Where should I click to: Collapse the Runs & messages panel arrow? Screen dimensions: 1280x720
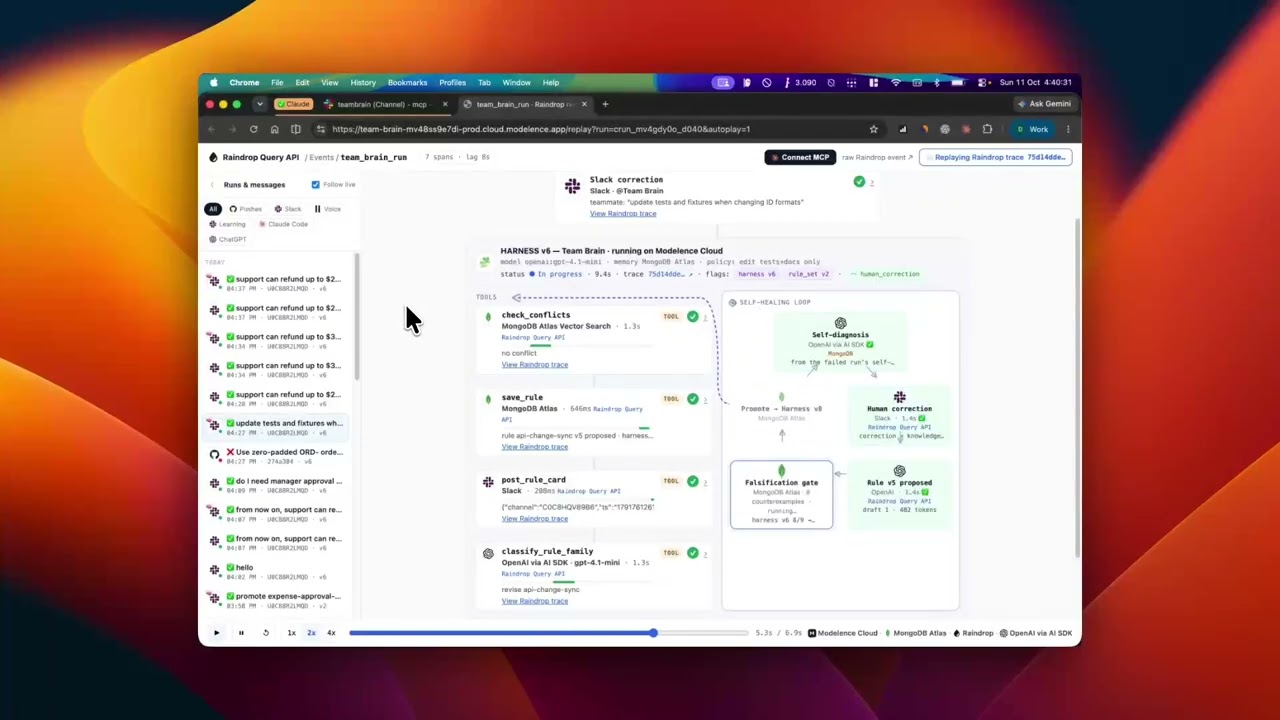[212, 185]
